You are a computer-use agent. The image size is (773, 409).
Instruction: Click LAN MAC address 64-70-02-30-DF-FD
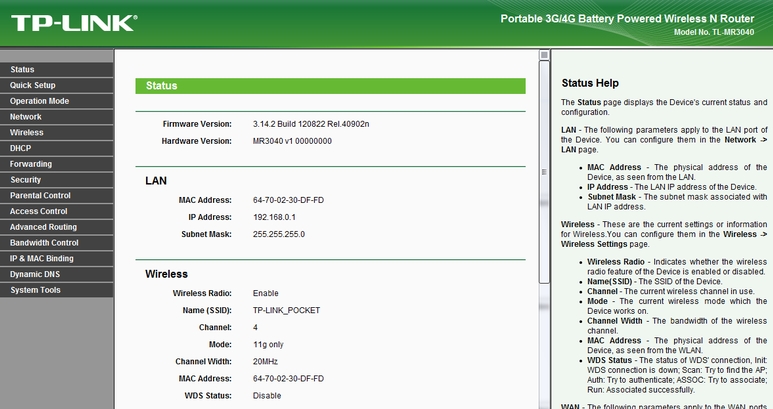pyautogui.click(x=288, y=200)
